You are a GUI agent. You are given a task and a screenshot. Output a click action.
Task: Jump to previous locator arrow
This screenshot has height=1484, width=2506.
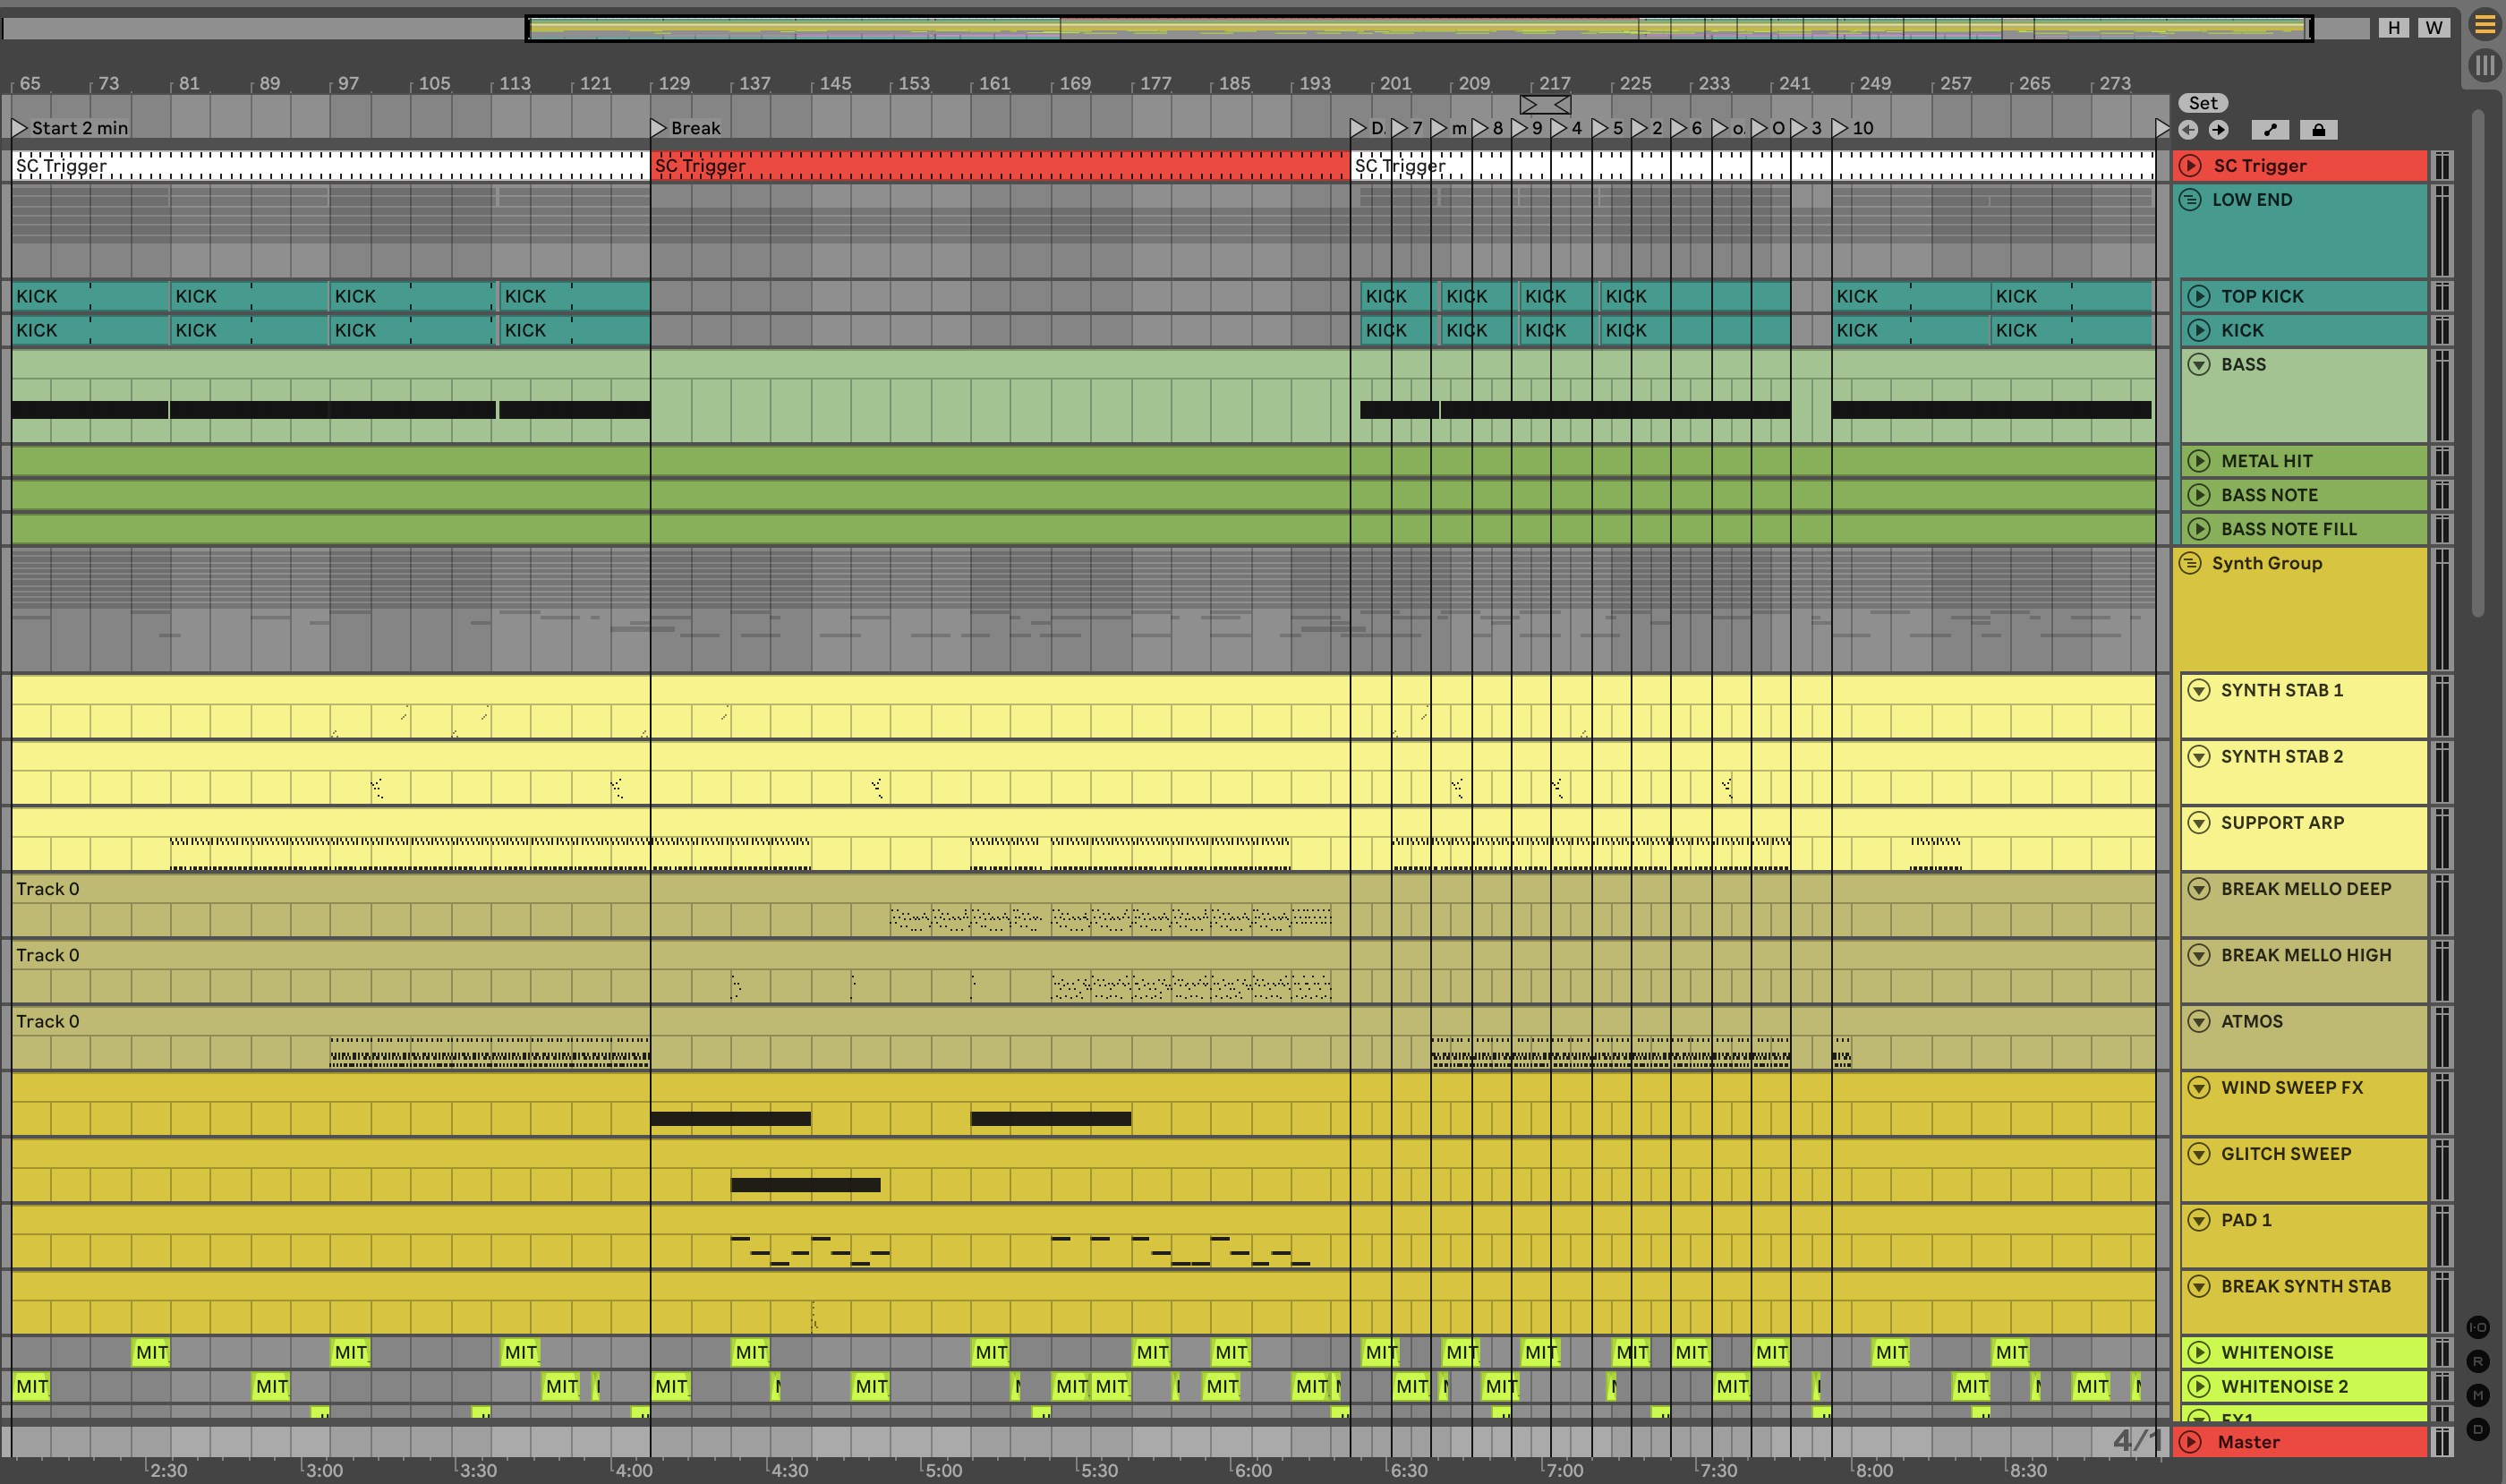(x=2188, y=130)
